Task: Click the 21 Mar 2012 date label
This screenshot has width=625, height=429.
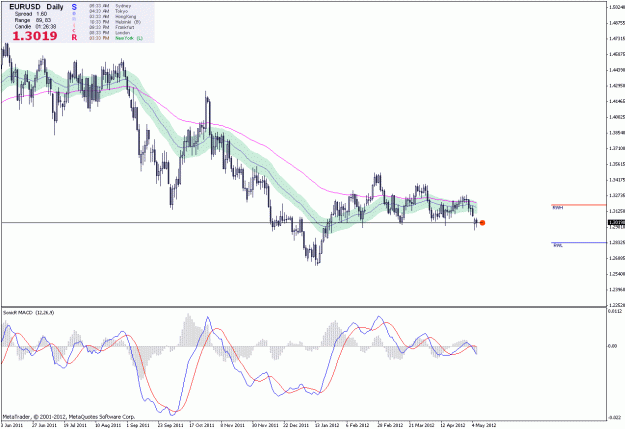Action: 421,425
